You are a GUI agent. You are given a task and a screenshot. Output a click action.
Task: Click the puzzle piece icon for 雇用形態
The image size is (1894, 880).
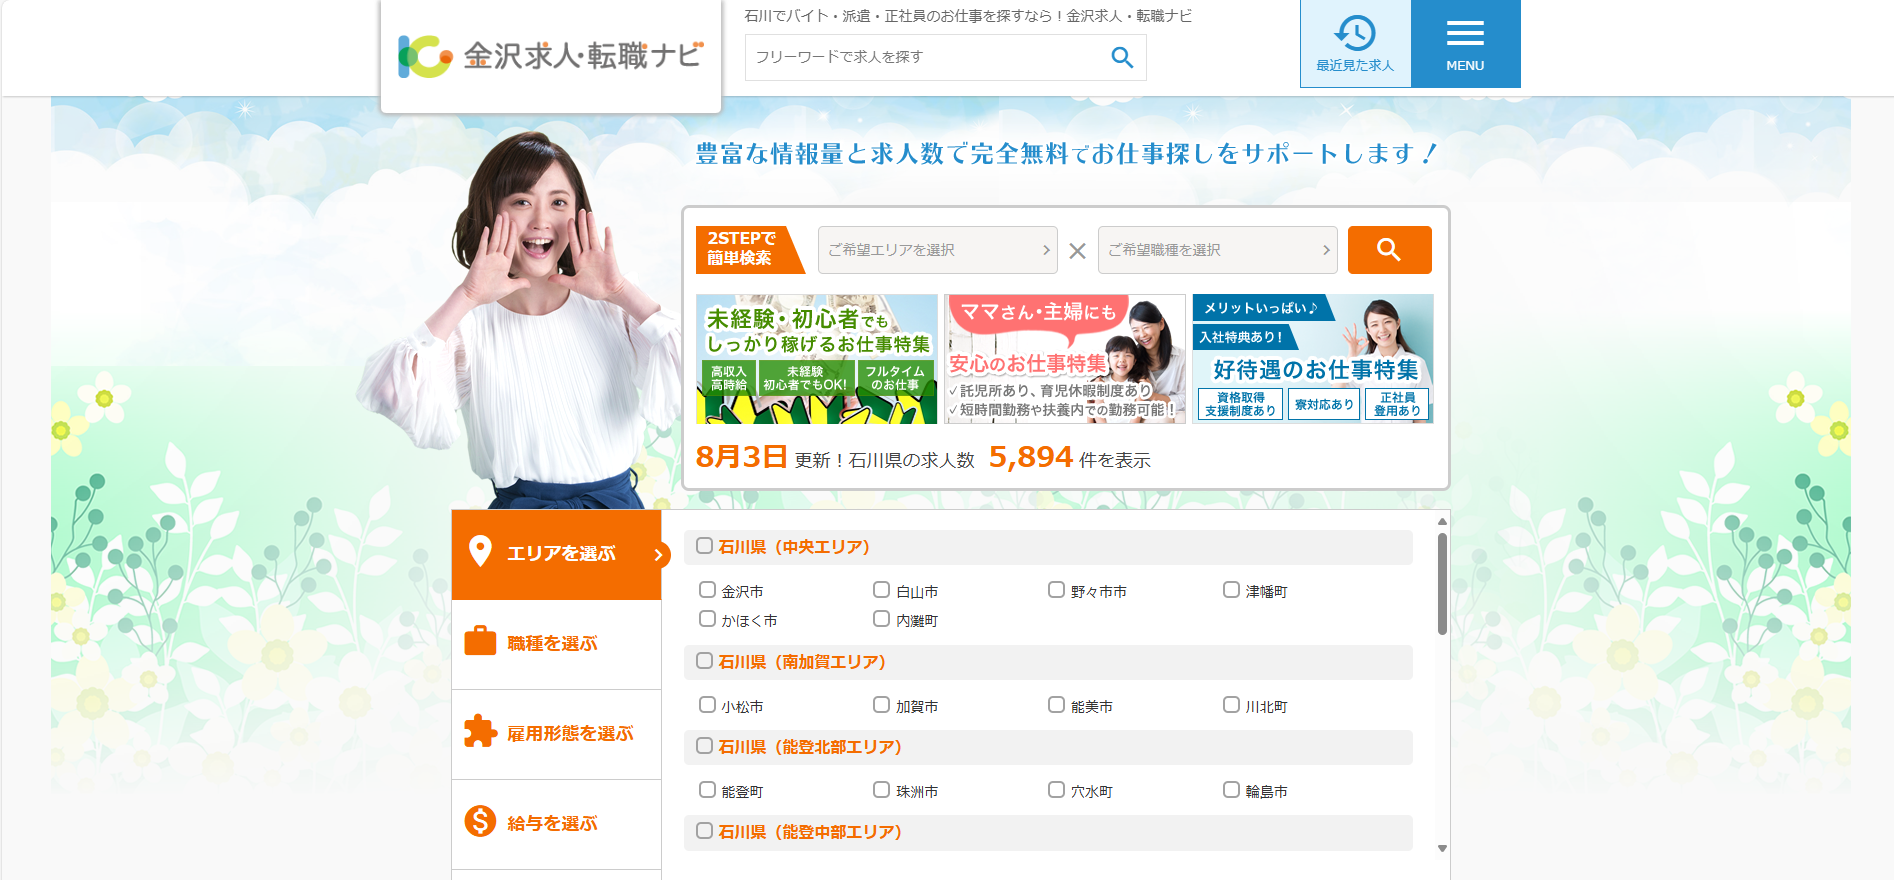[x=480, y=732]
